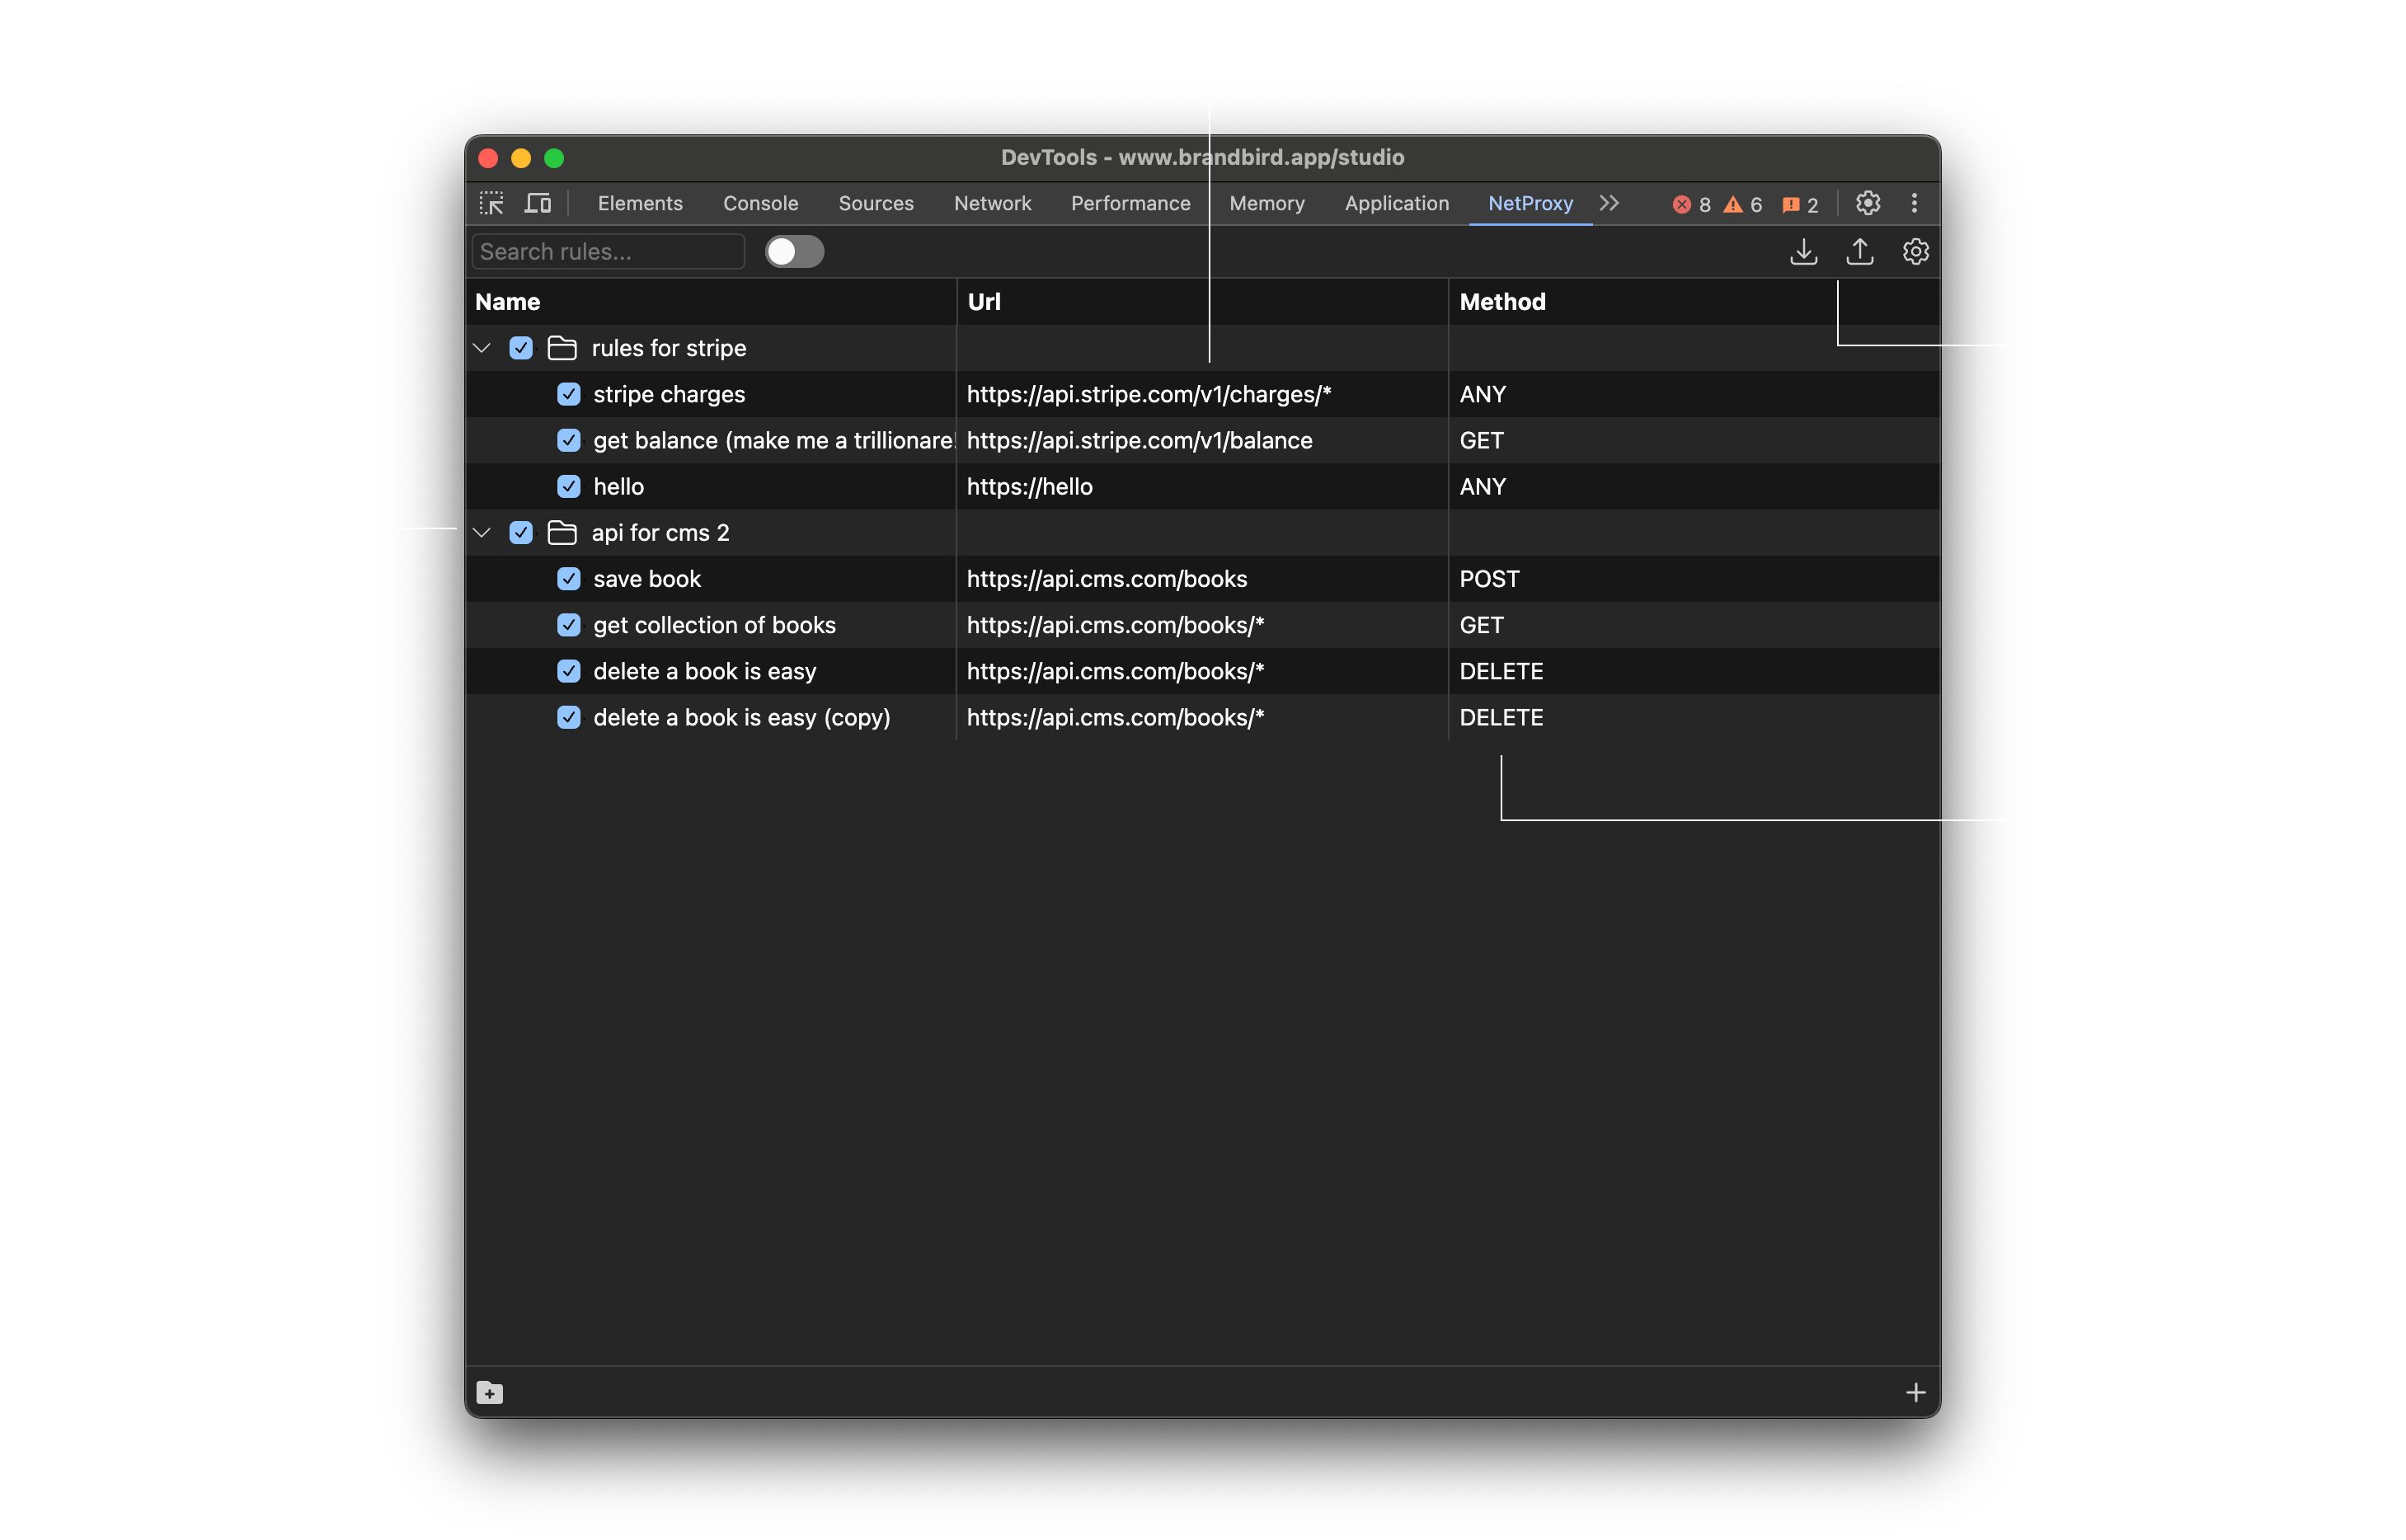Viewport: 2406px width, 1540px height.
Task: Uncheck the api for cms 2 checkbox
Action: click(x=521, y=532)
